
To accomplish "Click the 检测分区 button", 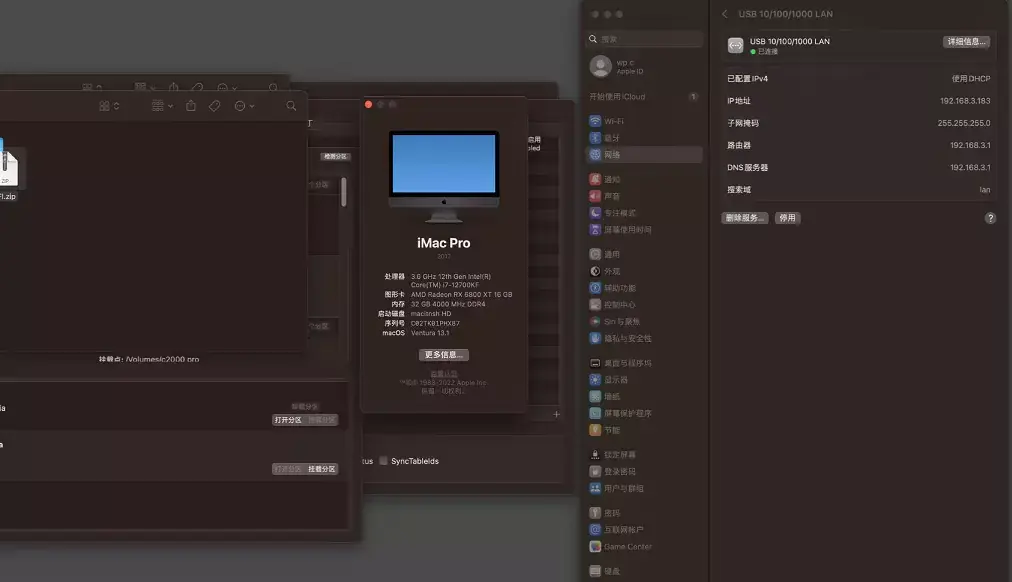I will (x=335, y=157).
